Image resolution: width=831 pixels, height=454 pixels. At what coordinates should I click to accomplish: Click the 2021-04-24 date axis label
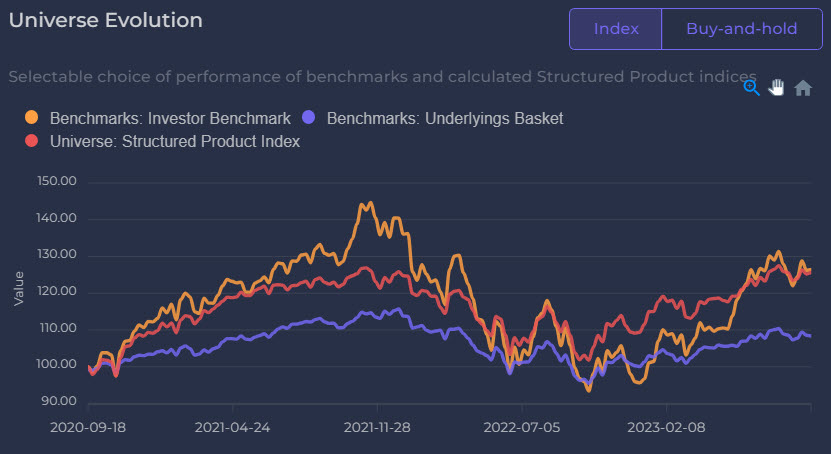(x=232, y=427)
